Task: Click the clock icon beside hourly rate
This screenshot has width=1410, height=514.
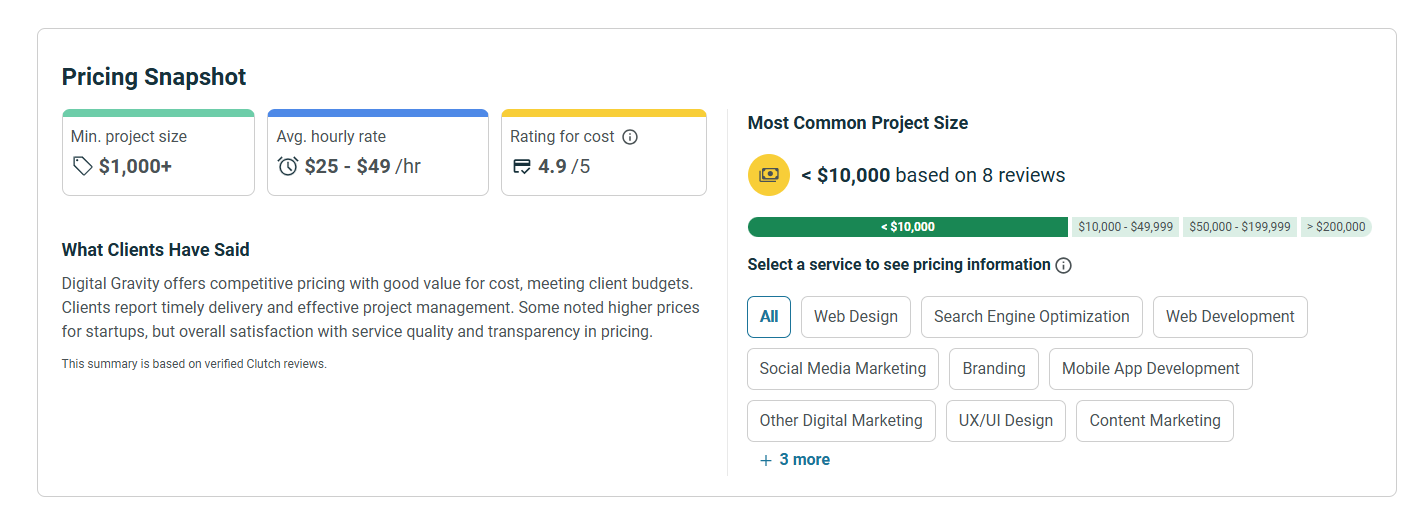Action: tap(288, 166)
